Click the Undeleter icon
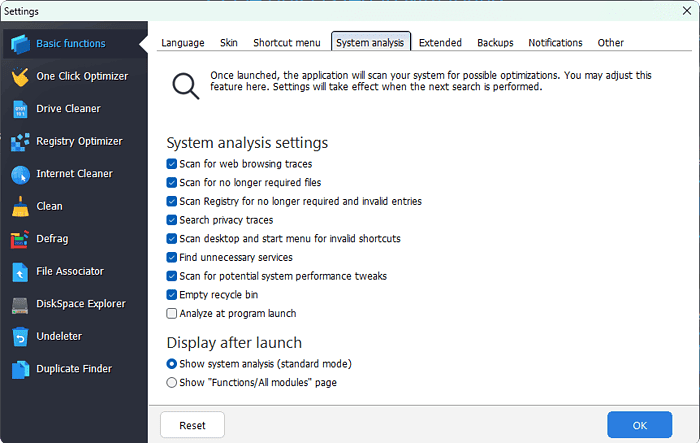The height and width of the screenshot is (443, 700). [20, 337]
